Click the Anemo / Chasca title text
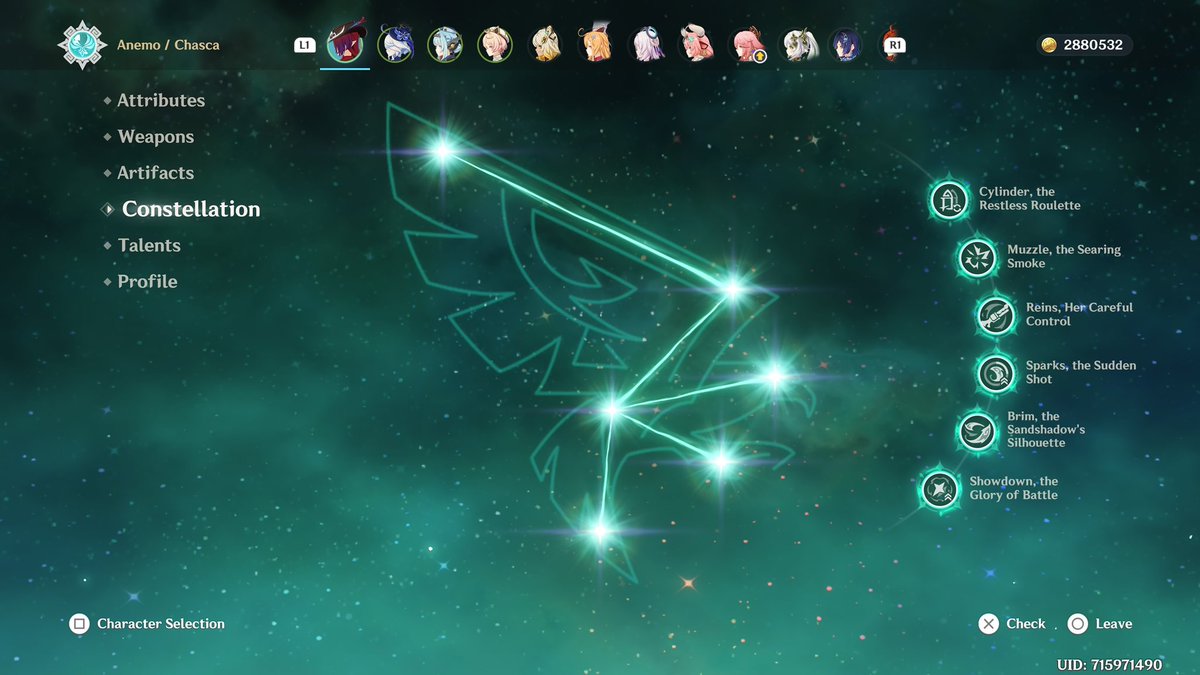Screen dimensions: 1200x675 coord(168,45)
